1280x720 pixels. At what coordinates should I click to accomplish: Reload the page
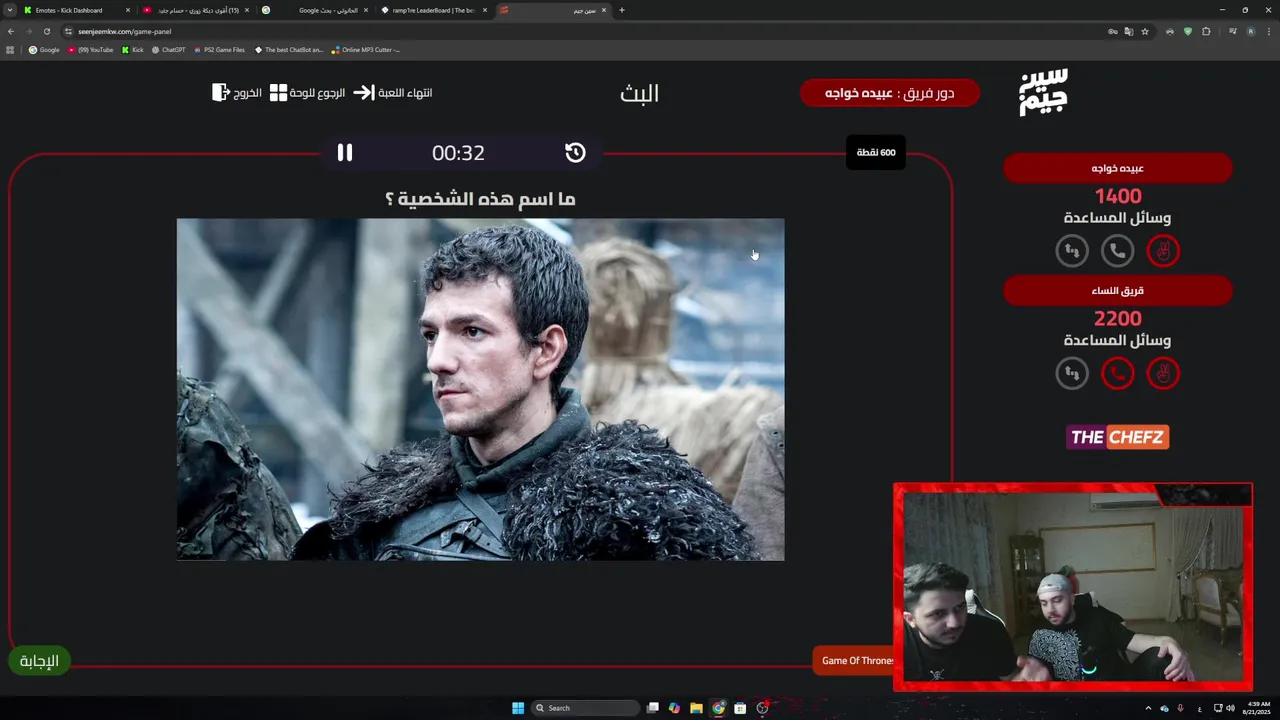click(46, 31)
